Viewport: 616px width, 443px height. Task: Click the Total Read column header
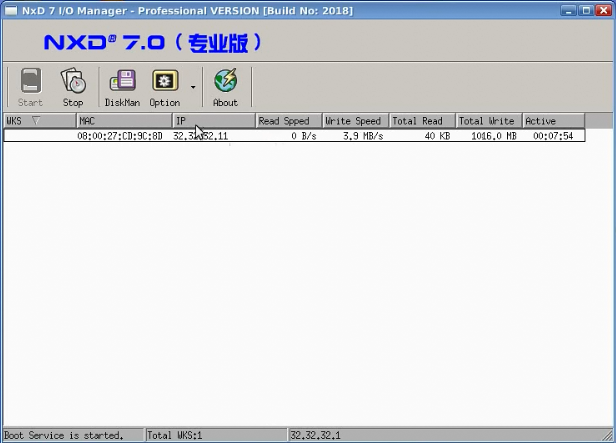422,121
